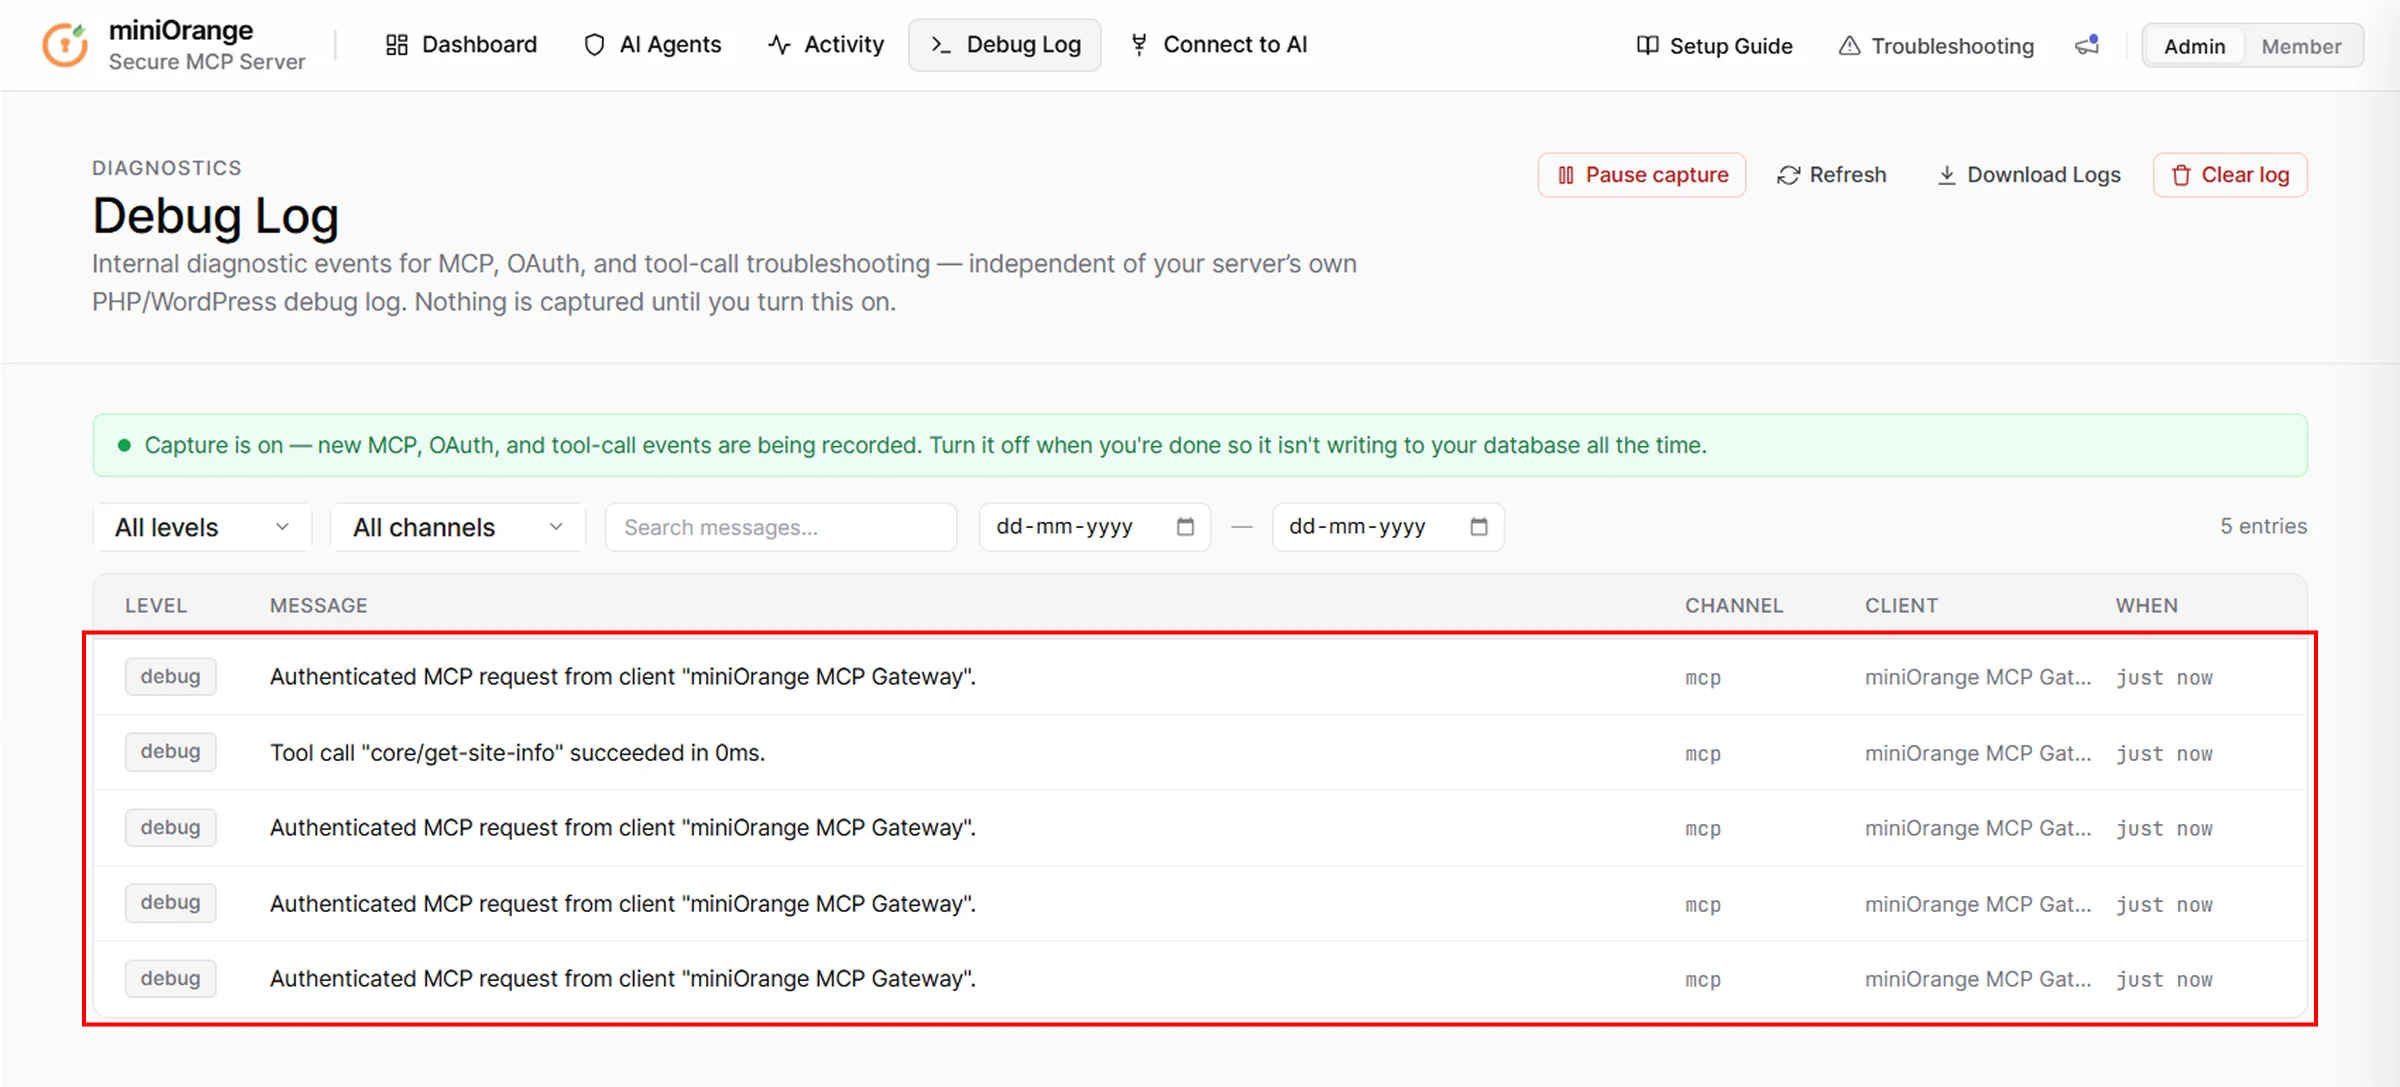Open the All channels dropdown
The height and width of the screenshot is (1087, 2400).
[x=458, y=527]
